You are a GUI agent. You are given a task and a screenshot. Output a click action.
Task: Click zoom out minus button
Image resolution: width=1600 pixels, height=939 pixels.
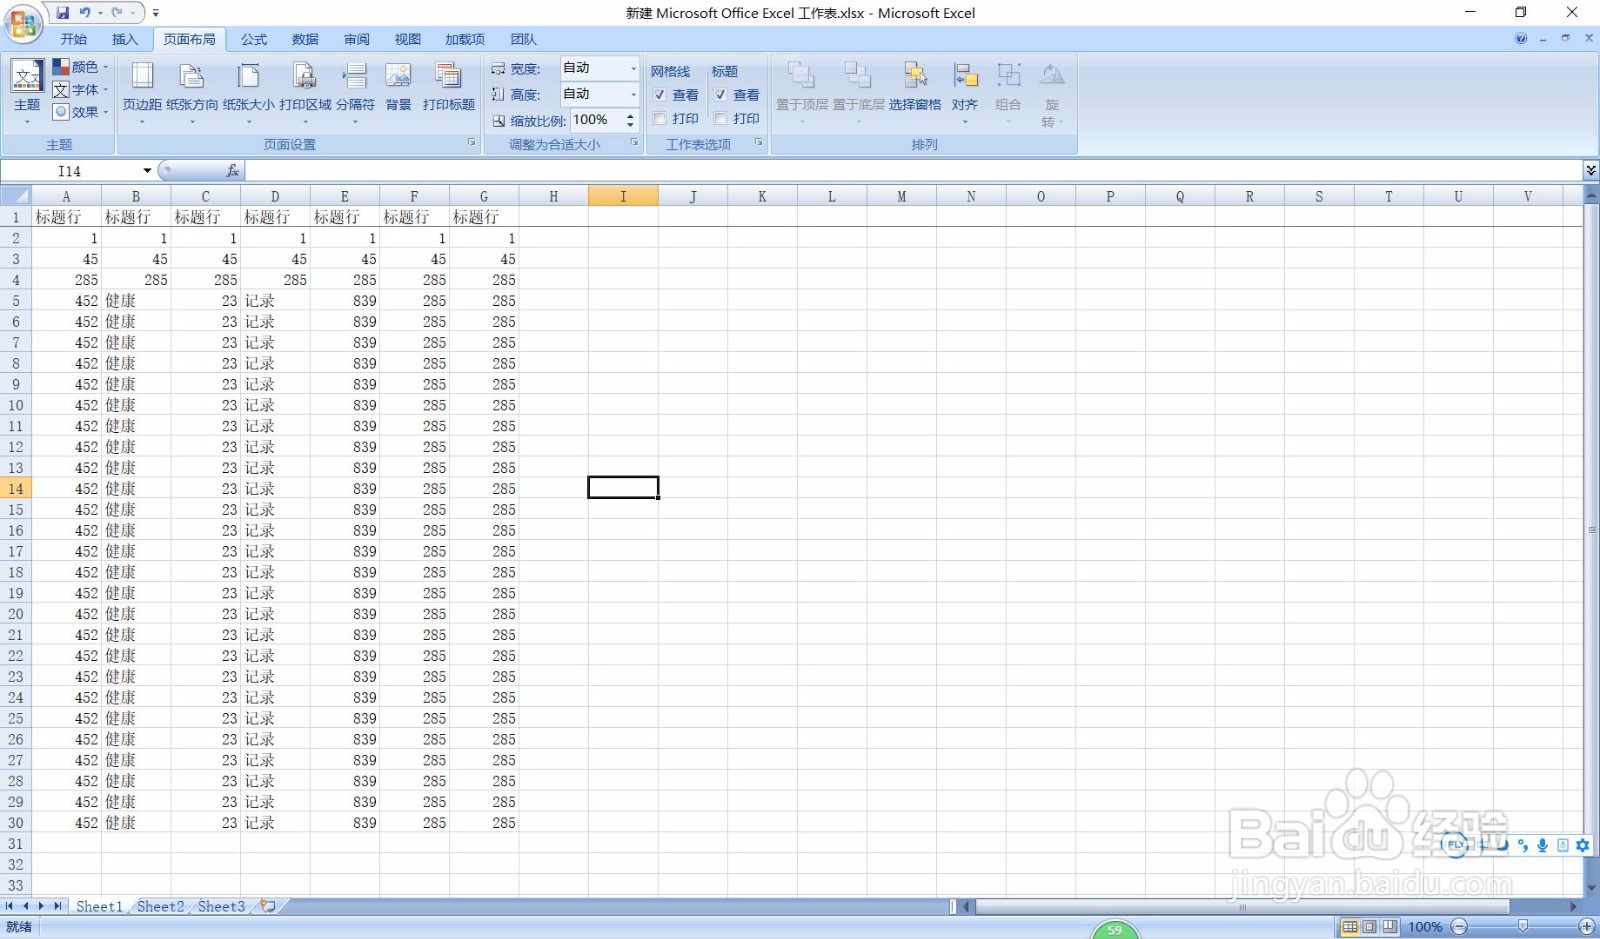(1459, 927)
